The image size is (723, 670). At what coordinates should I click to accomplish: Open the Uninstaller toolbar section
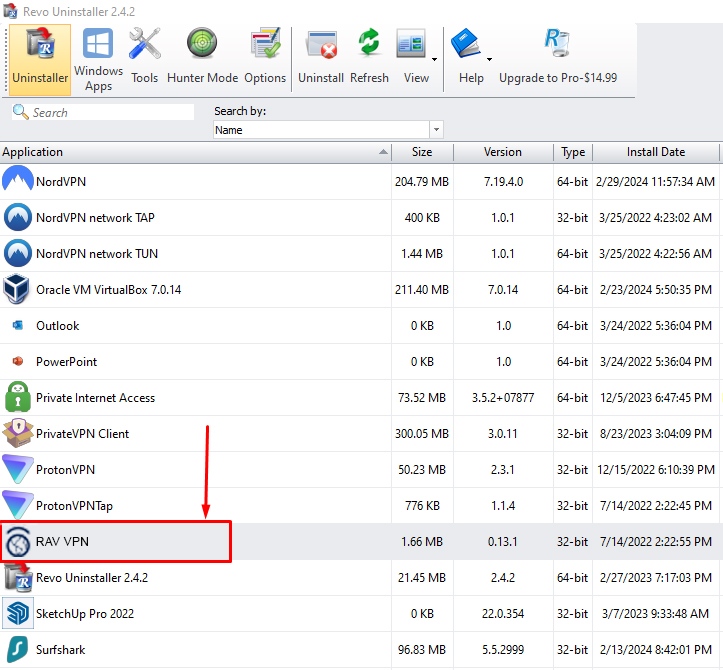40,59
